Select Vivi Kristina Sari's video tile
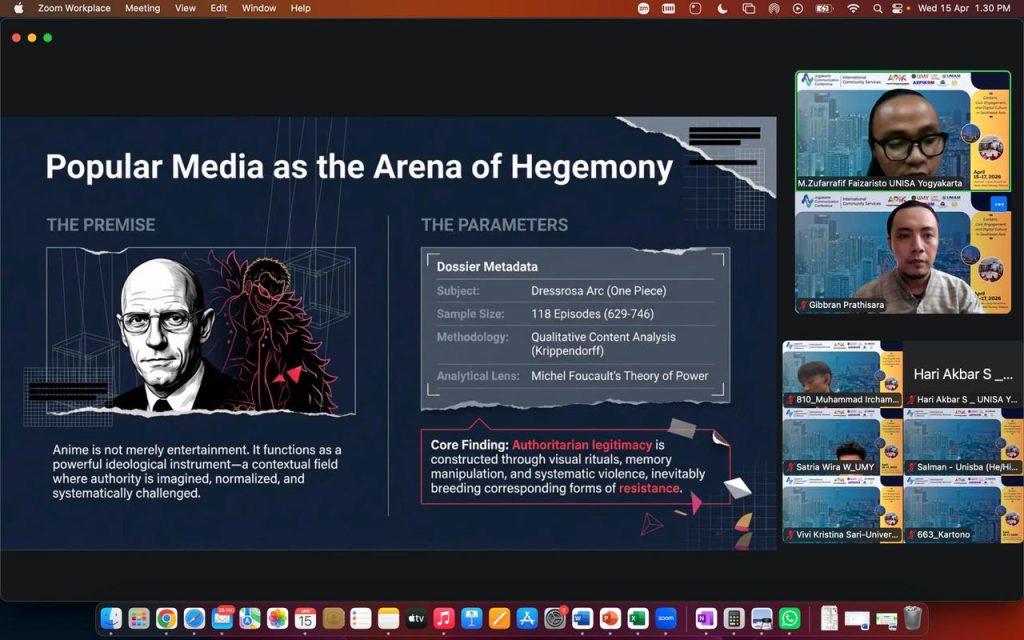Screen dimensions: 1024x640 [x=842, y=509]
